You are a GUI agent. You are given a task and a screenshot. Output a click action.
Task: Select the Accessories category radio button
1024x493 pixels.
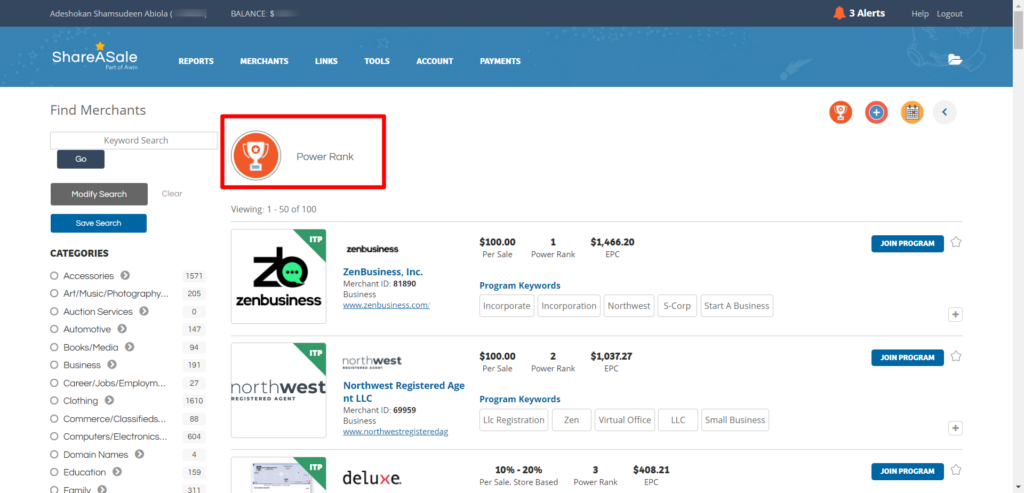click(x=55, y=276)
